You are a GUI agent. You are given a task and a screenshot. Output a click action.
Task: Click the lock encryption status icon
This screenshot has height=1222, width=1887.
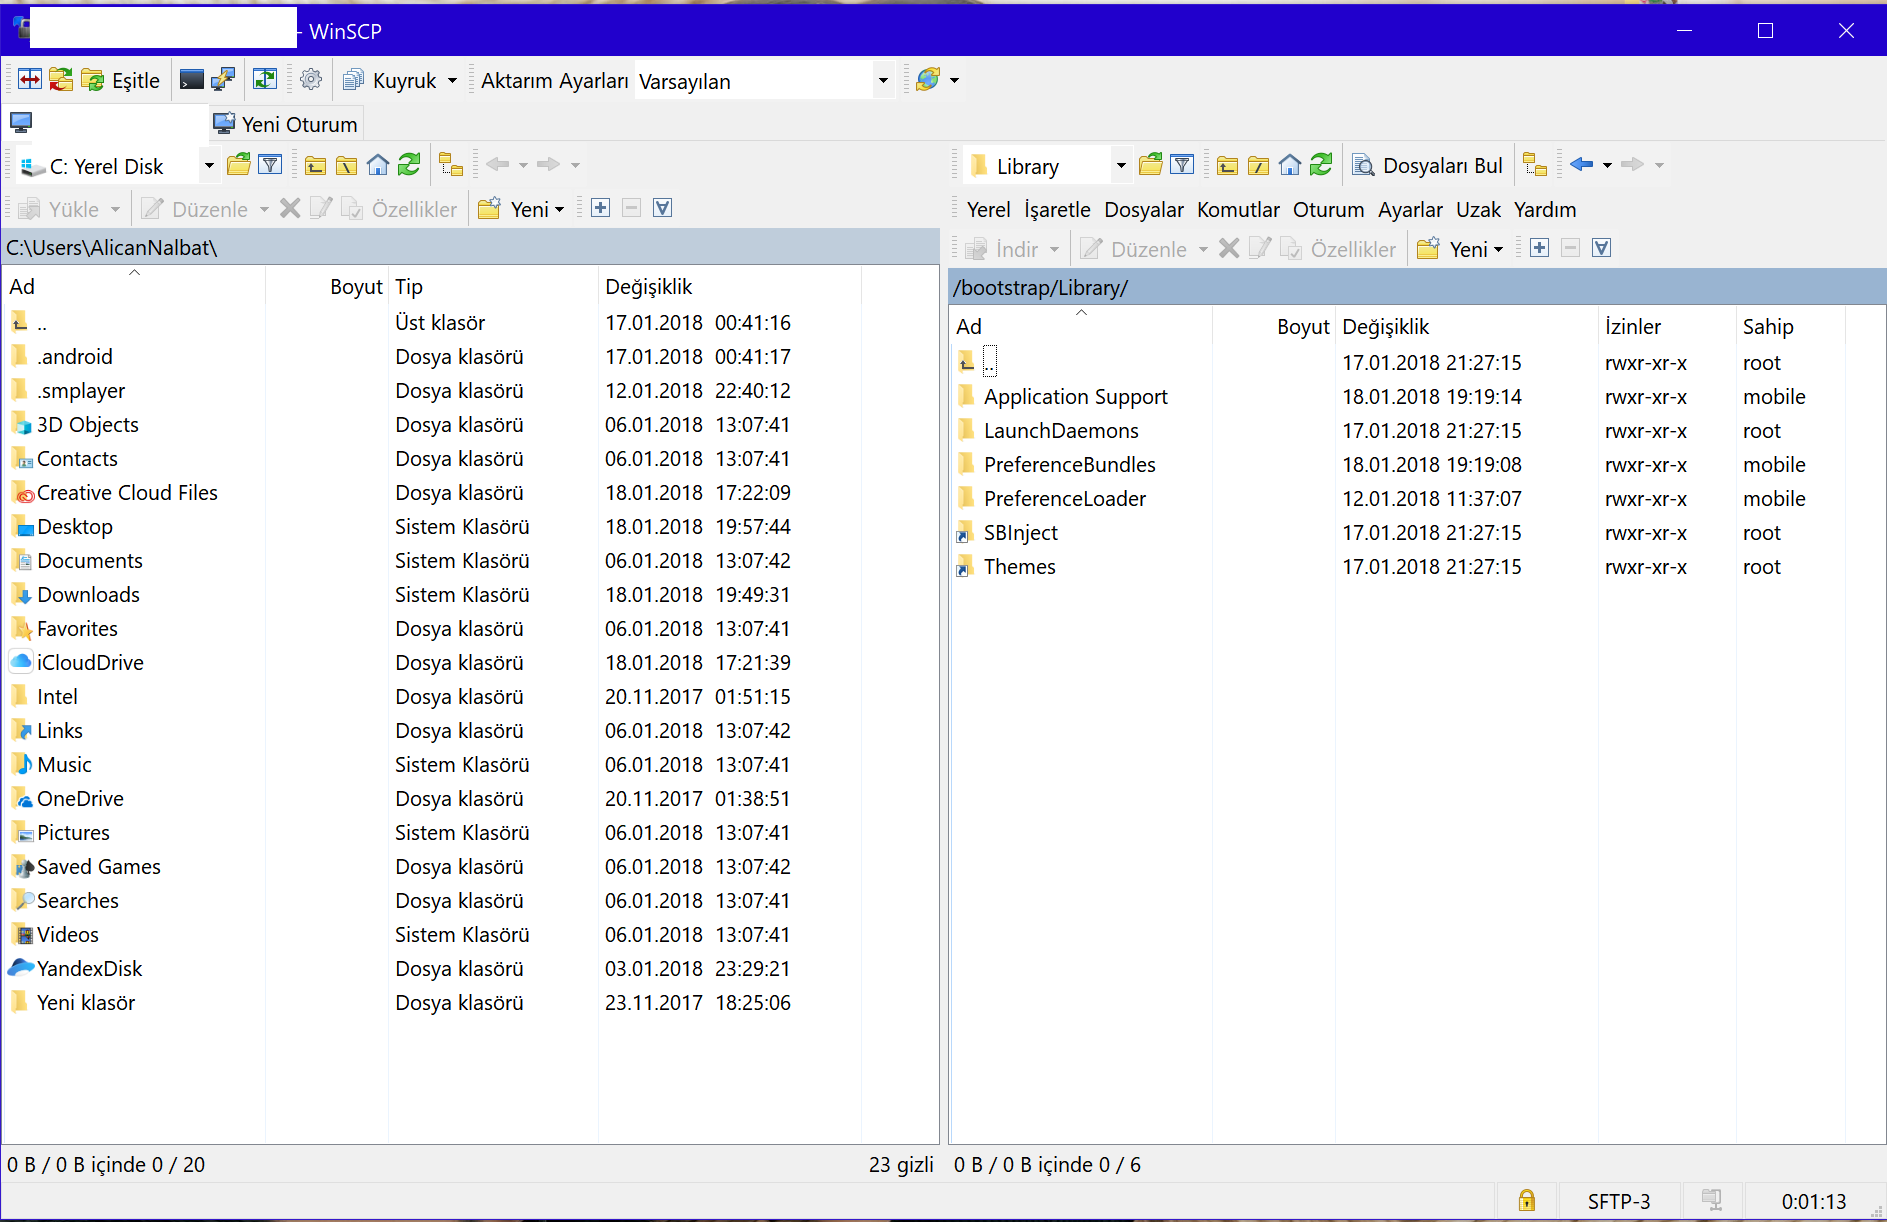coord(1526,1201)
